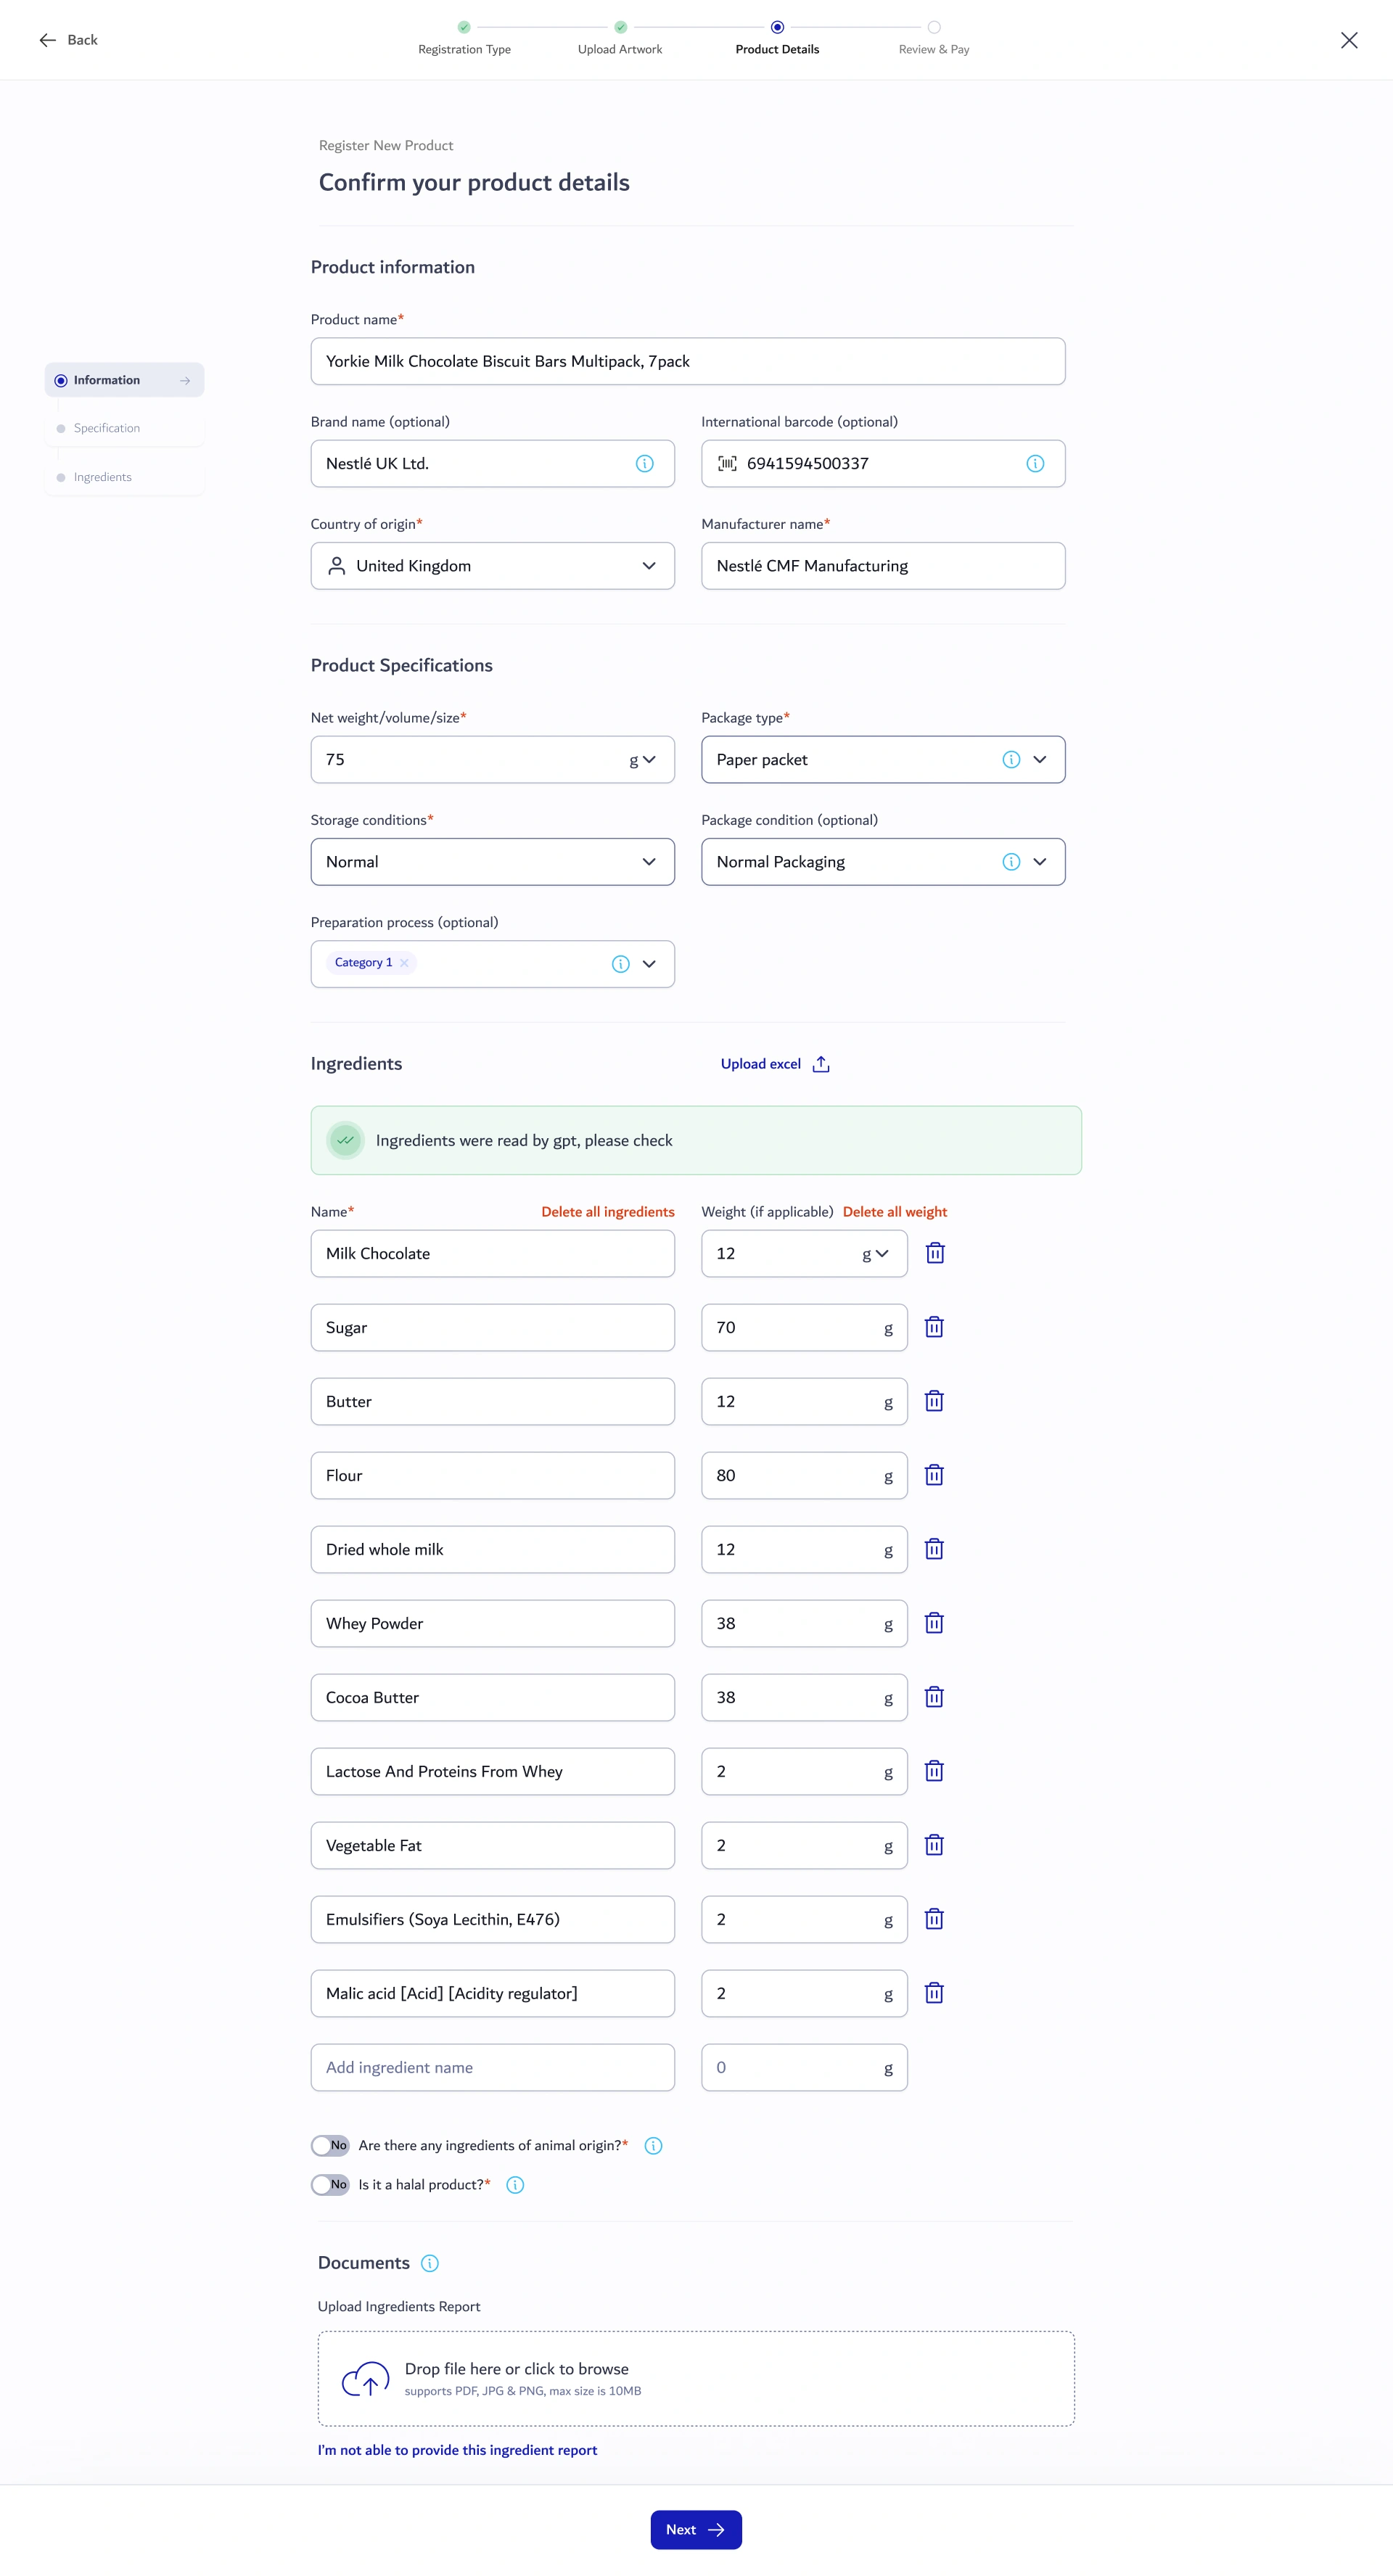Delete the Cocoa Butter ingredient row
This screenshot has width=1393, height=2576.
tap(934, 1697)
